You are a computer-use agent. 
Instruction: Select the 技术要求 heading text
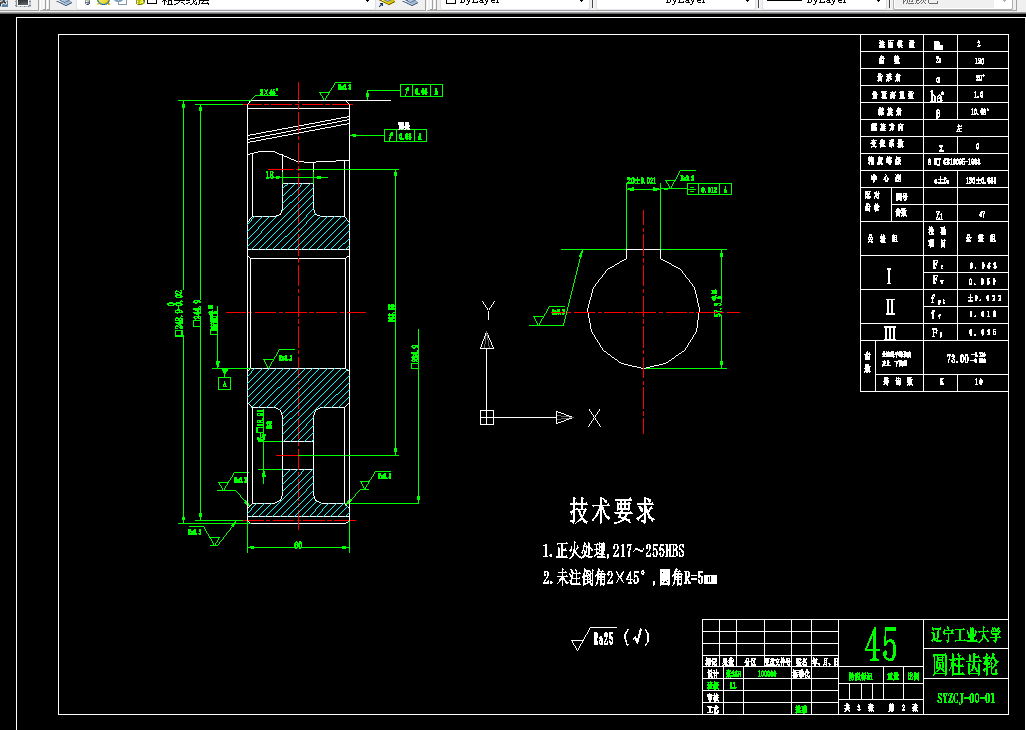pyautogui.click(x=612, y=510)
